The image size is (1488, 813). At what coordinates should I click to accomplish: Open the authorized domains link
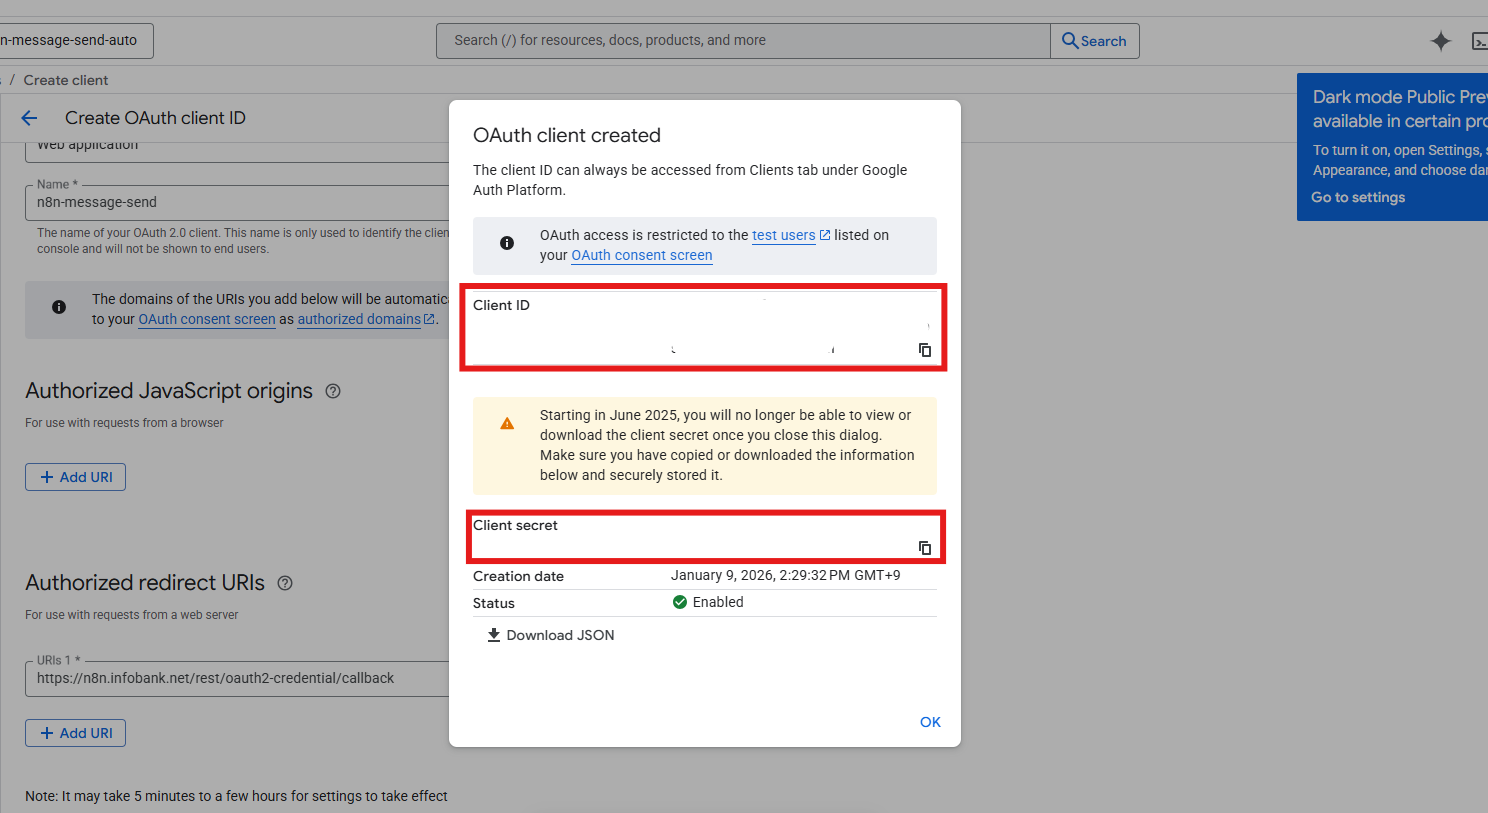coord(359,319)
